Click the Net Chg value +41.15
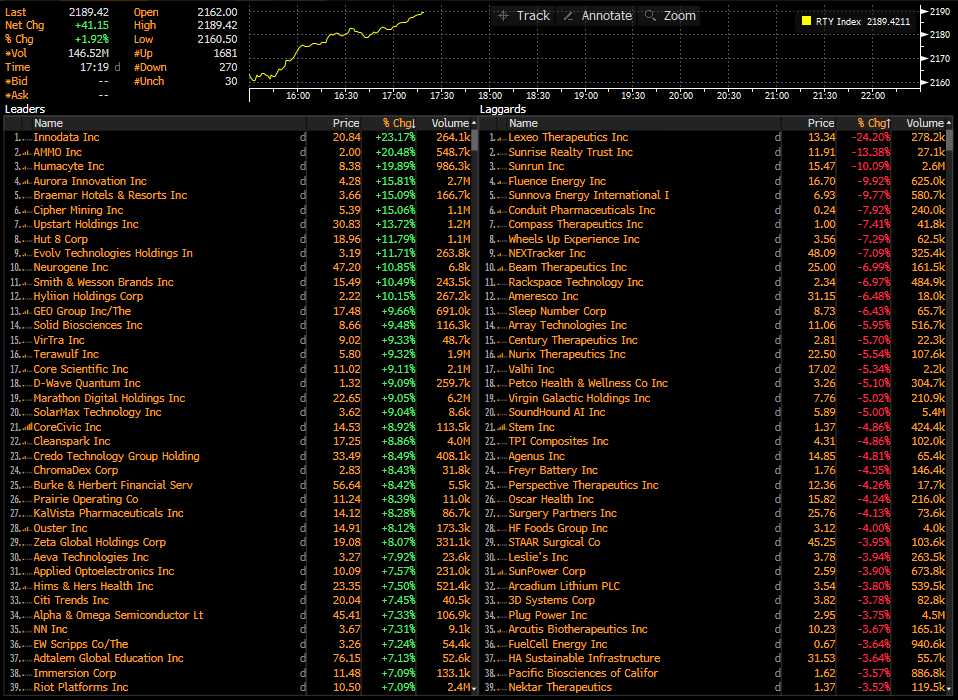Image resolution: width=958 pixels, height=700 pixels. click(x=92, y=25)
